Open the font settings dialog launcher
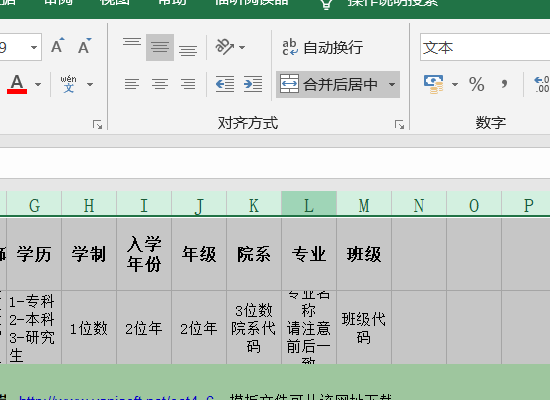550x400 pixels. point(98,125)
